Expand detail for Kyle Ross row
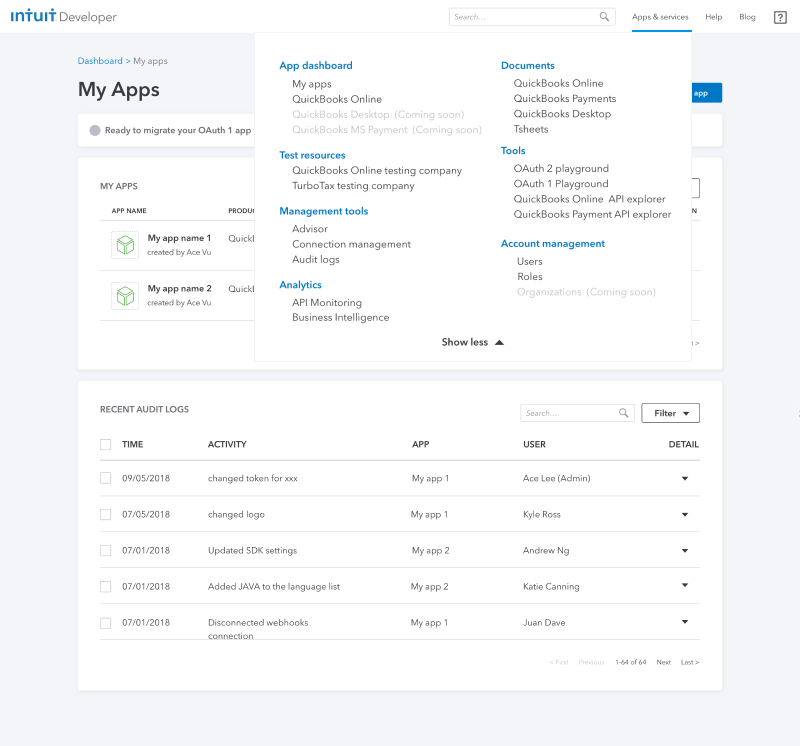The width and height of the screenshot is (800, 746). pyautogui.click(x=685, y=515)
